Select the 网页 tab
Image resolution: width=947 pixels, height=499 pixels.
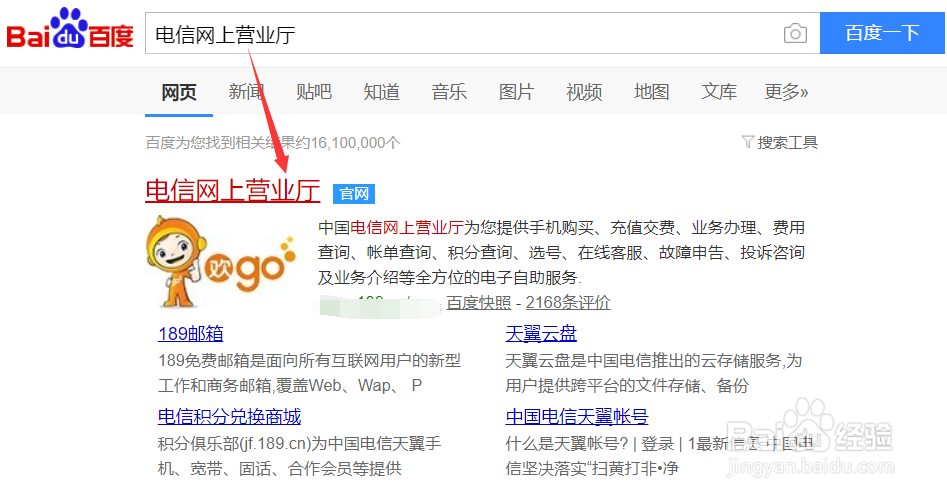[x=179, y=92]
